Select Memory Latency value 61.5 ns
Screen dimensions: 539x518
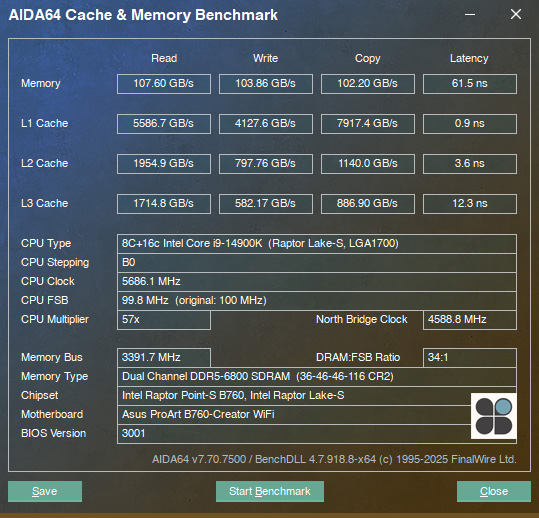[470, 84]
